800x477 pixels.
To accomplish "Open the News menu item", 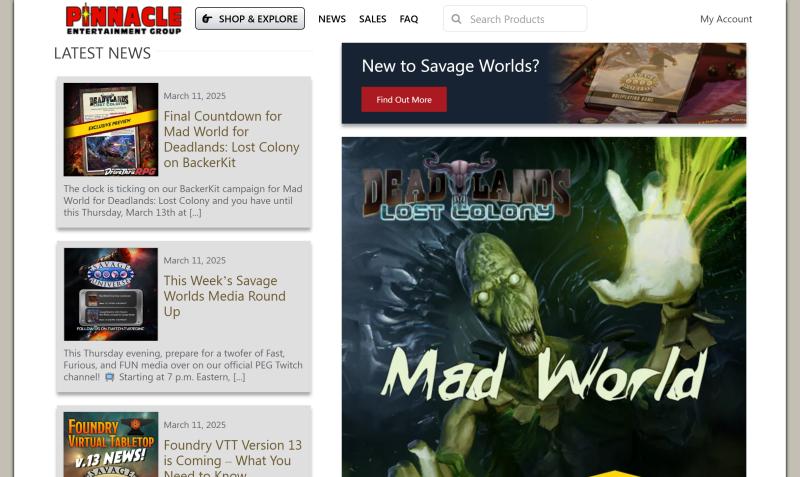I will coord(332,19).
